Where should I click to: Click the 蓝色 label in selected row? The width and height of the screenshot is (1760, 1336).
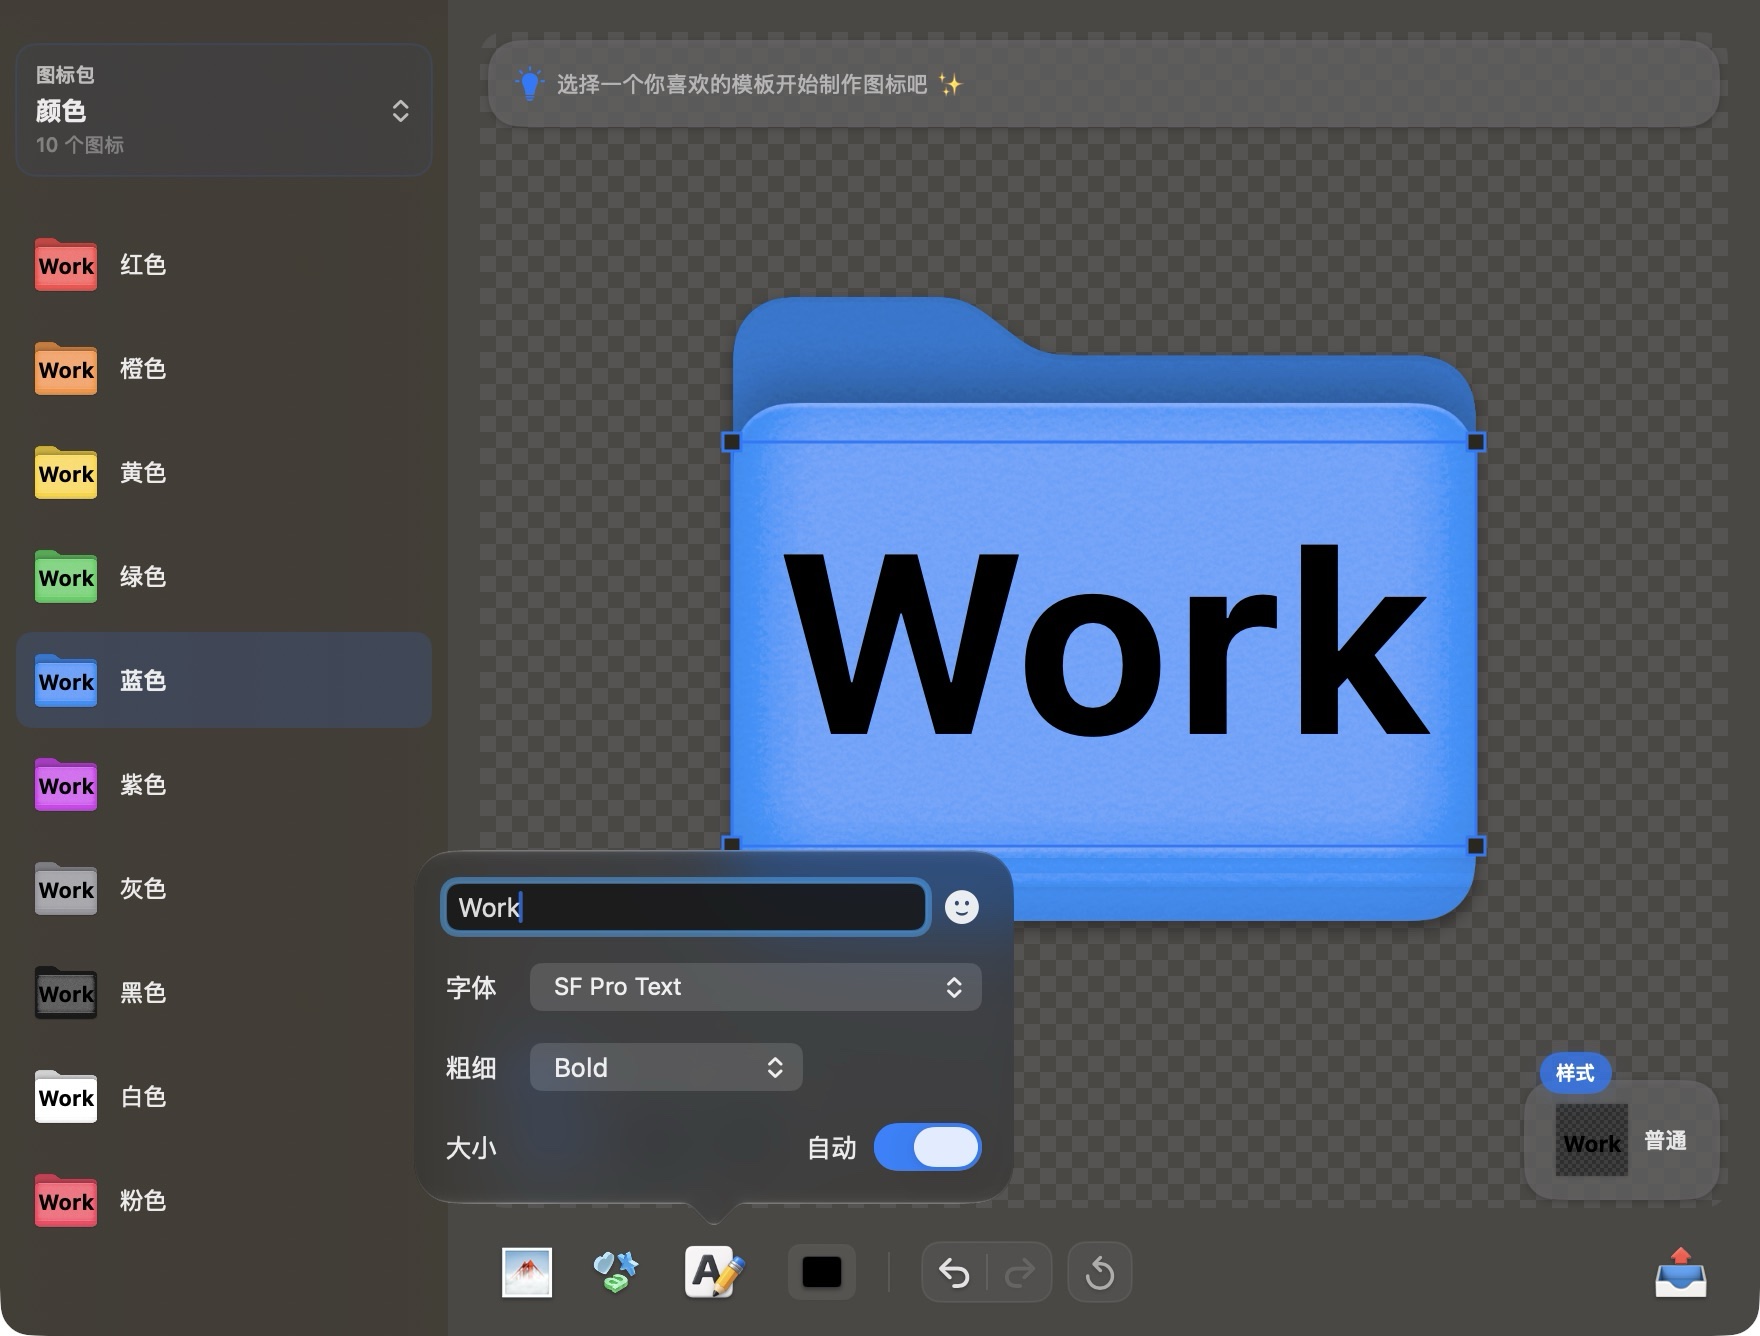click(x=143, y=681)
